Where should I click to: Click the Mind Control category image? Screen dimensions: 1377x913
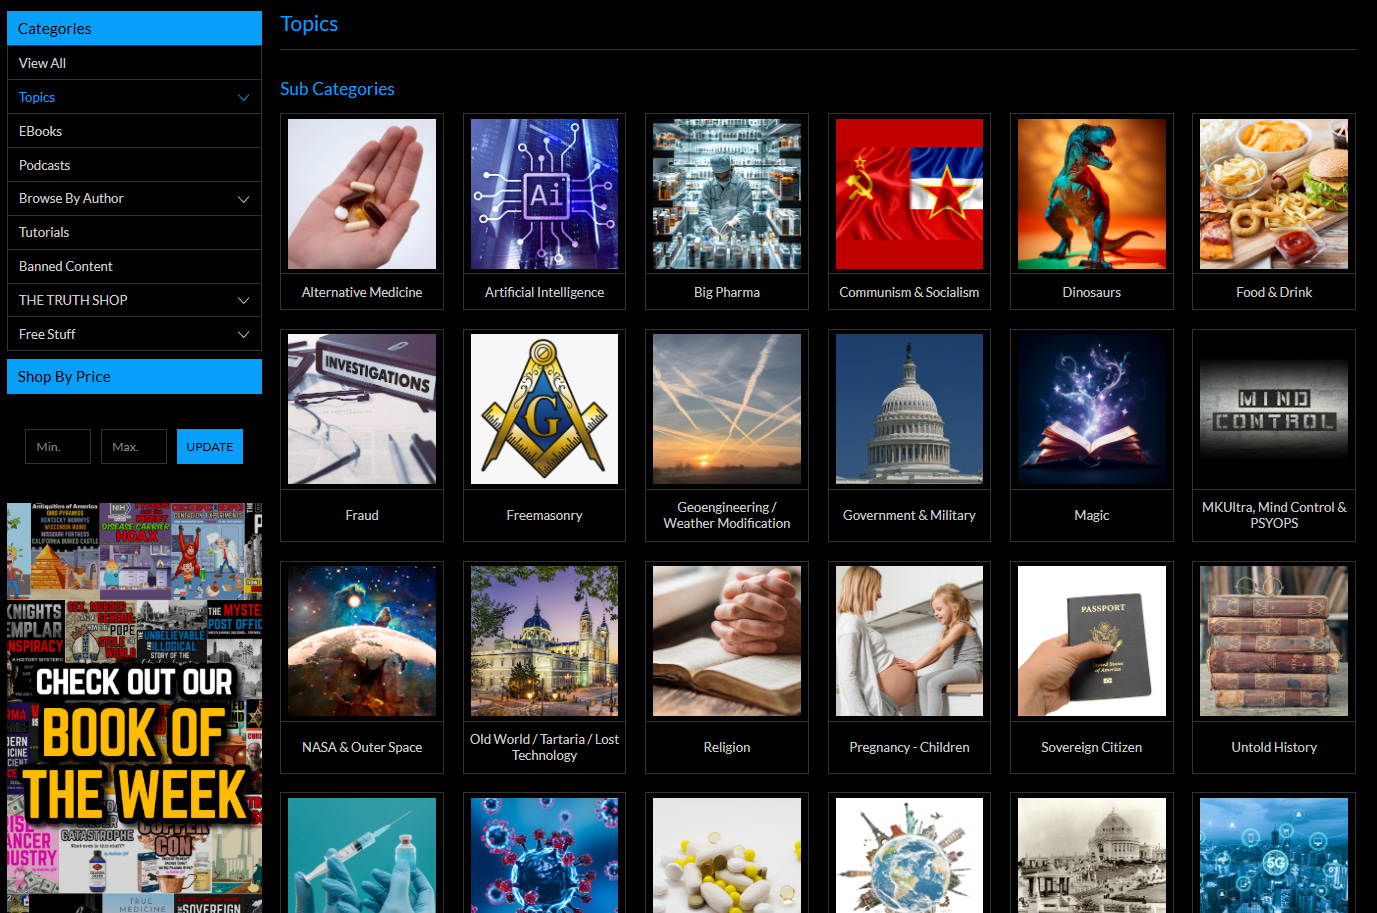point(1274,409)
